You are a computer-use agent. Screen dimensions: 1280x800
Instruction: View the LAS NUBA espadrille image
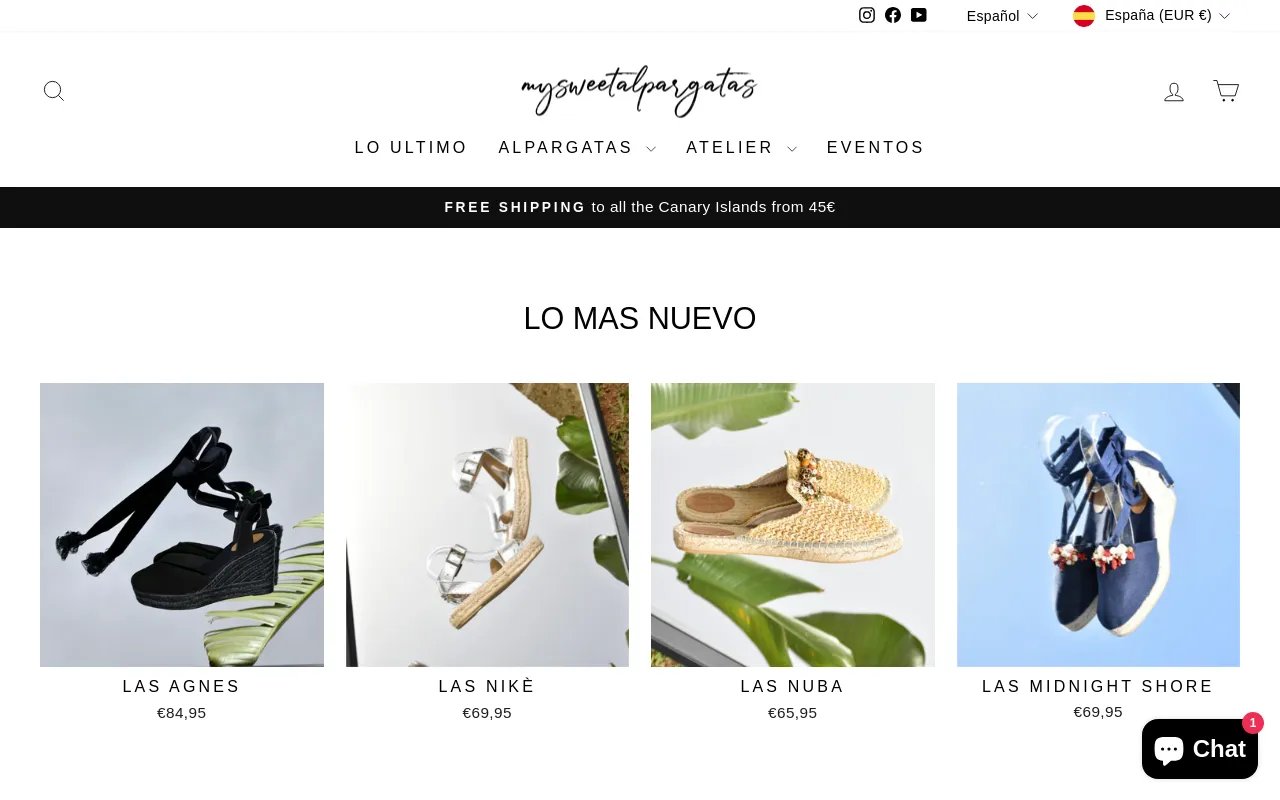793,525
